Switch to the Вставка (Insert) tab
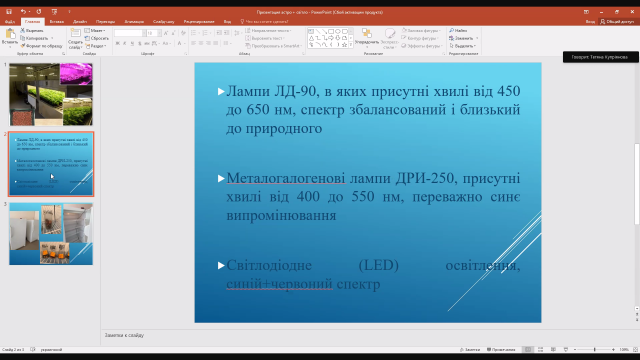This screenshot has height=360, width=640. pyautogui.click(x=57, y=22)
